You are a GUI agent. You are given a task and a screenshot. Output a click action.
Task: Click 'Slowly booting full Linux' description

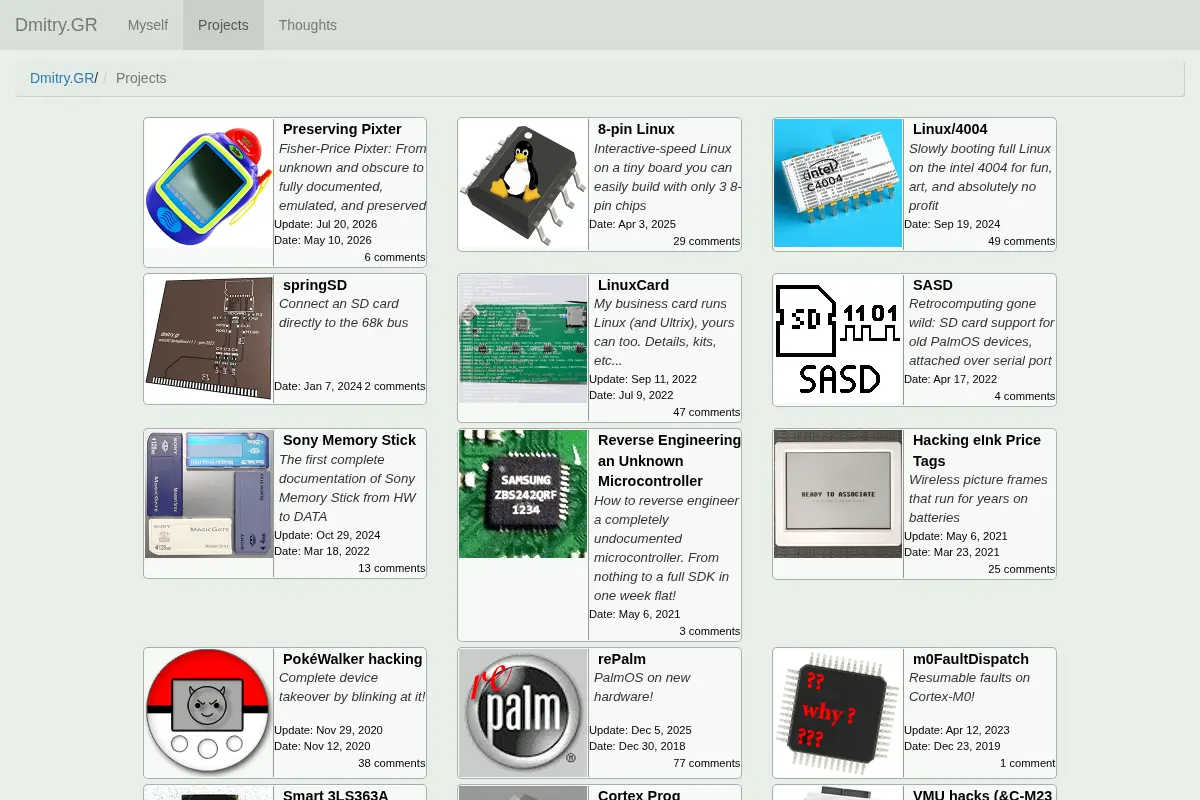[x=980, y=177]
